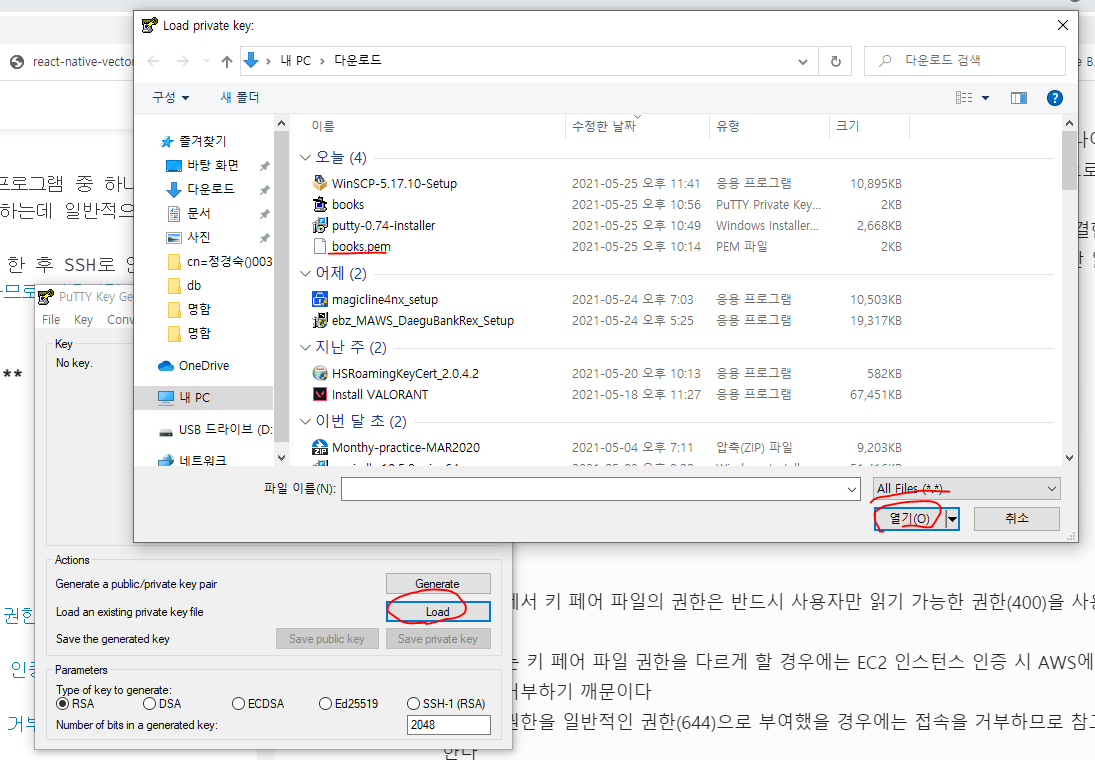The width and height of the screenshot is (1095, 760).
Task: Open 사진 in sidebar
Action: (198, 237)
